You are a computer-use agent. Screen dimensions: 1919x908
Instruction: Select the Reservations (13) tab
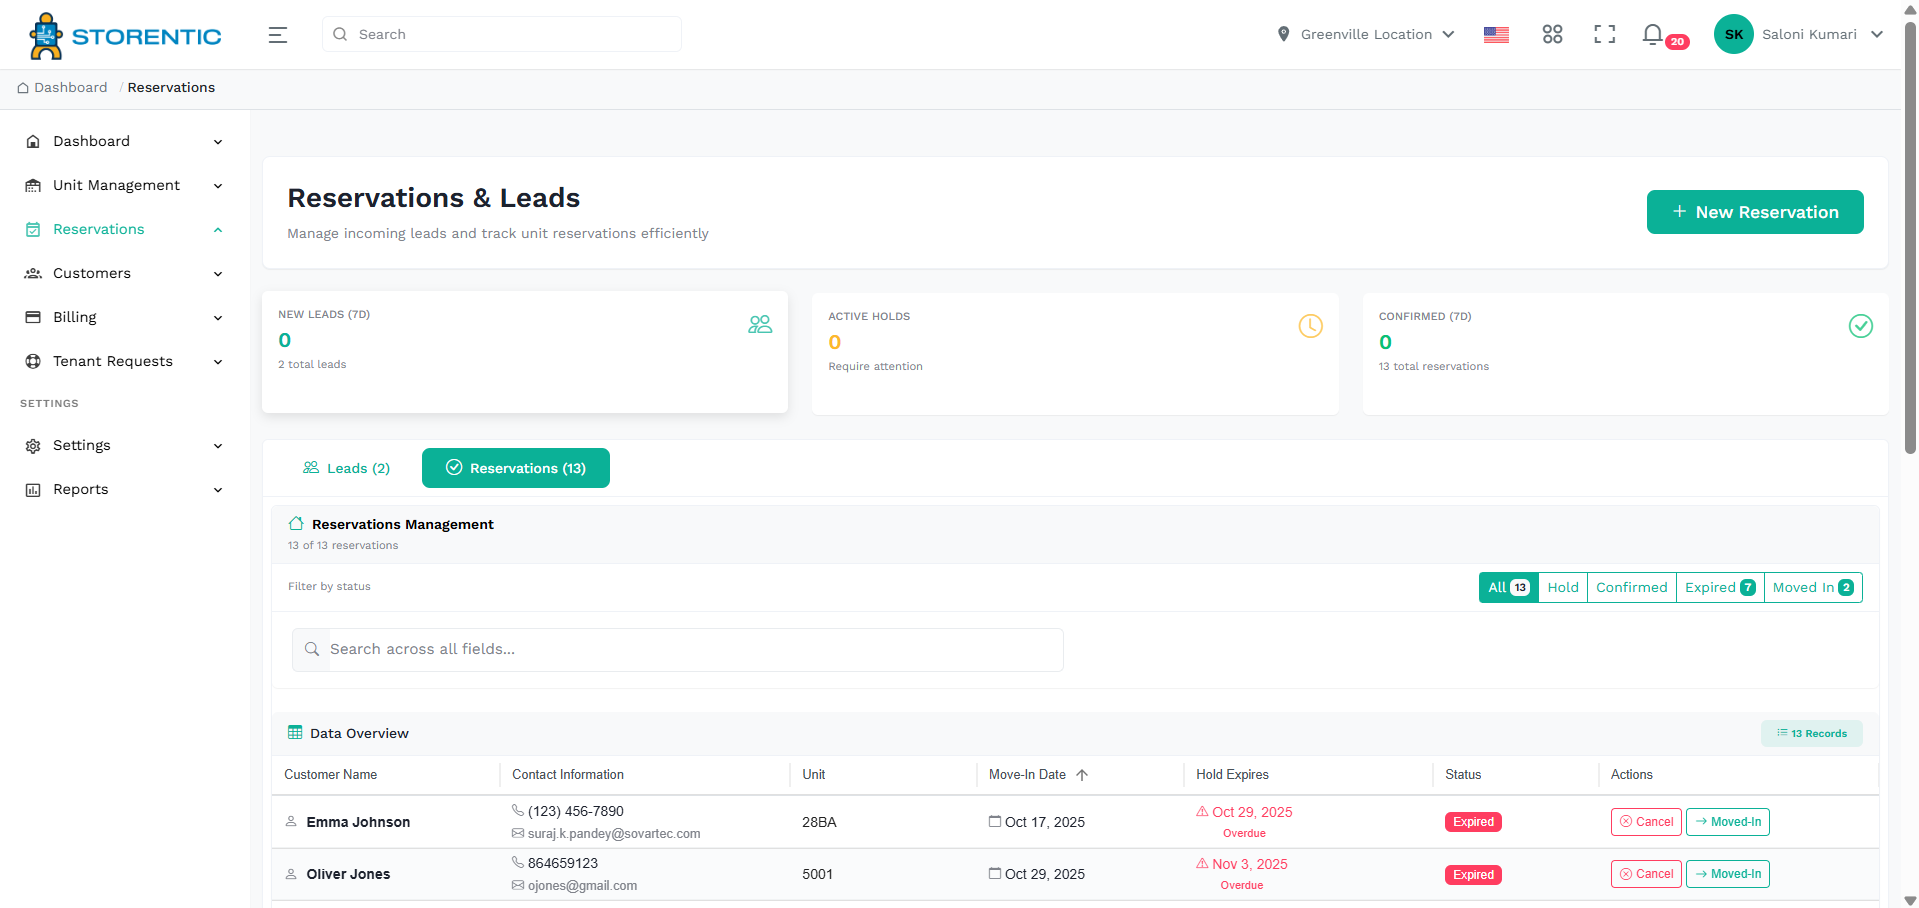pos(515,467)
